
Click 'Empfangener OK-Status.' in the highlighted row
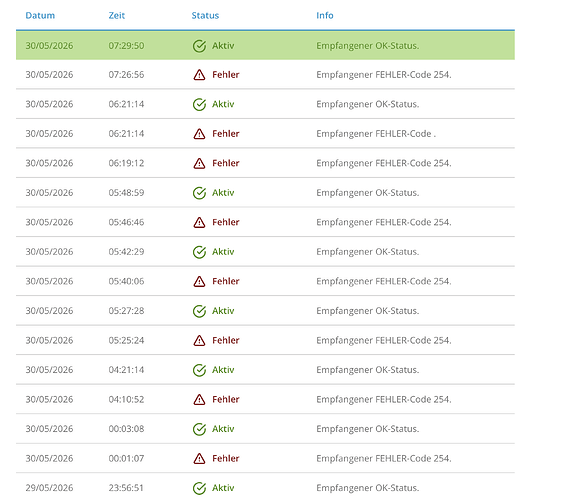(368, 46)
